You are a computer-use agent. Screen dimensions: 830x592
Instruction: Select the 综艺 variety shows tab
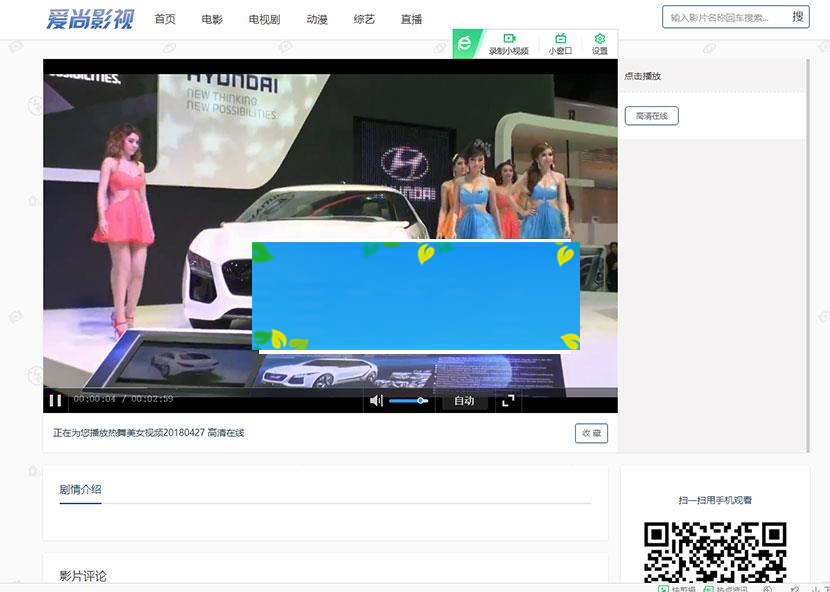[363, 18]
